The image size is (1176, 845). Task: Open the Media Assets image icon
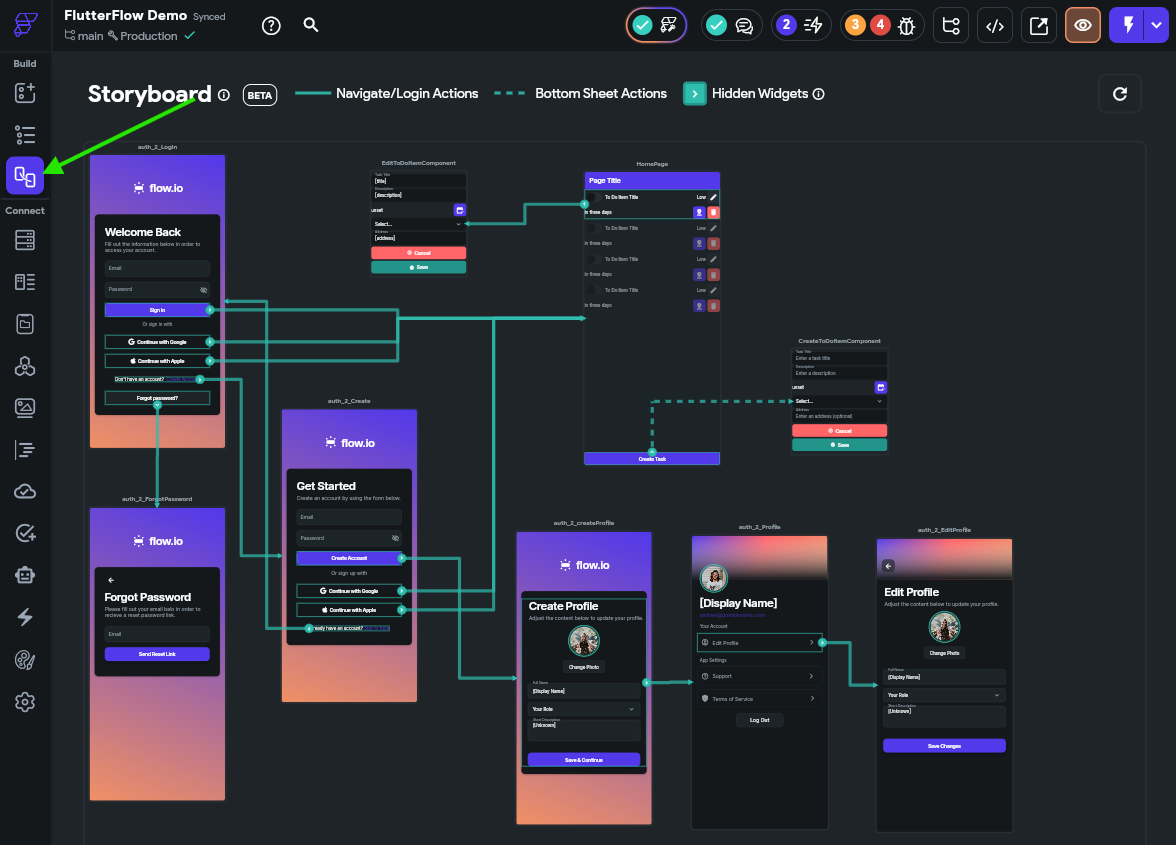pos(25,407)
